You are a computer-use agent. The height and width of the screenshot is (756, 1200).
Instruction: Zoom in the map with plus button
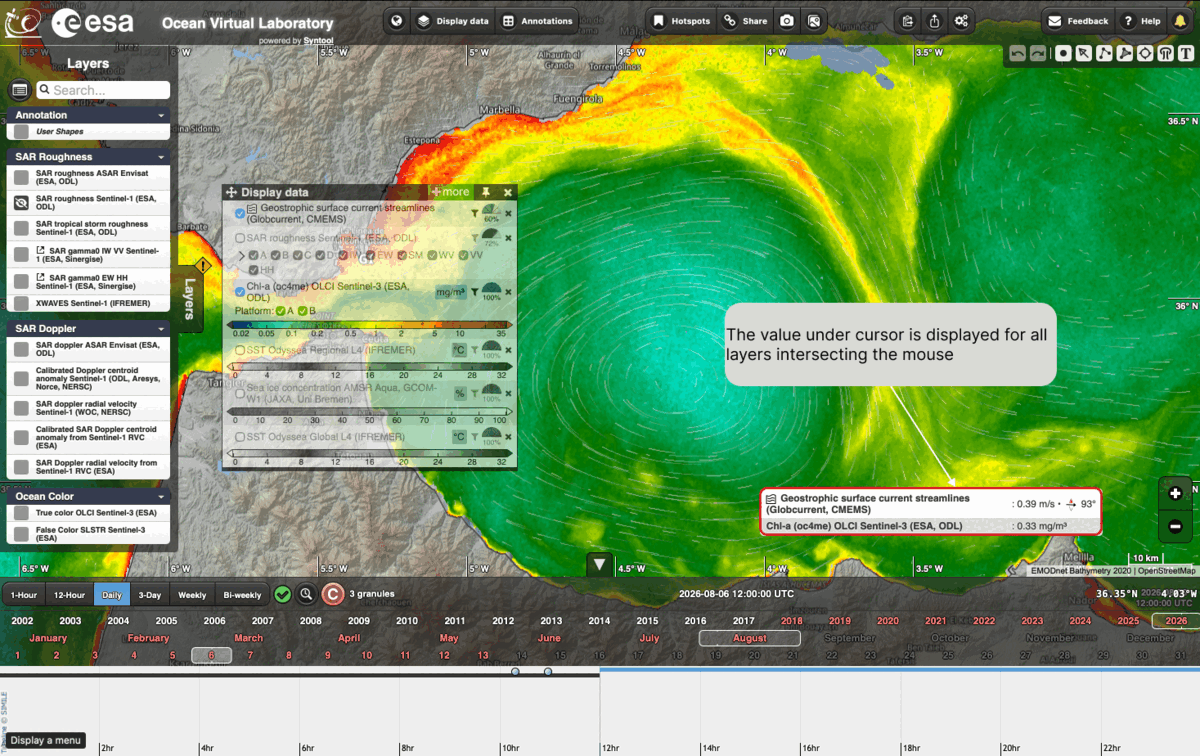pyautogui.click(x=1175, y=493)
